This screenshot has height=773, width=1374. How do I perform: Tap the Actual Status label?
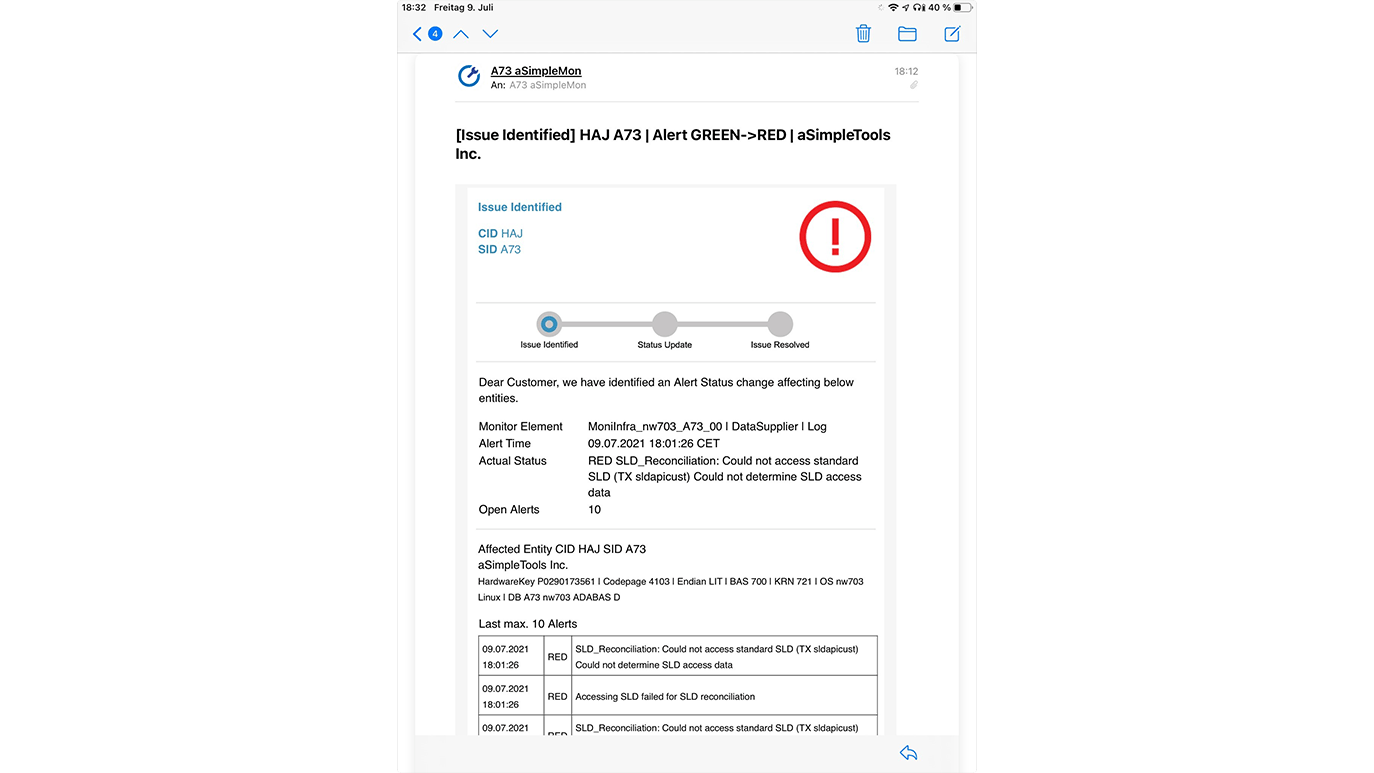point(513,461)
